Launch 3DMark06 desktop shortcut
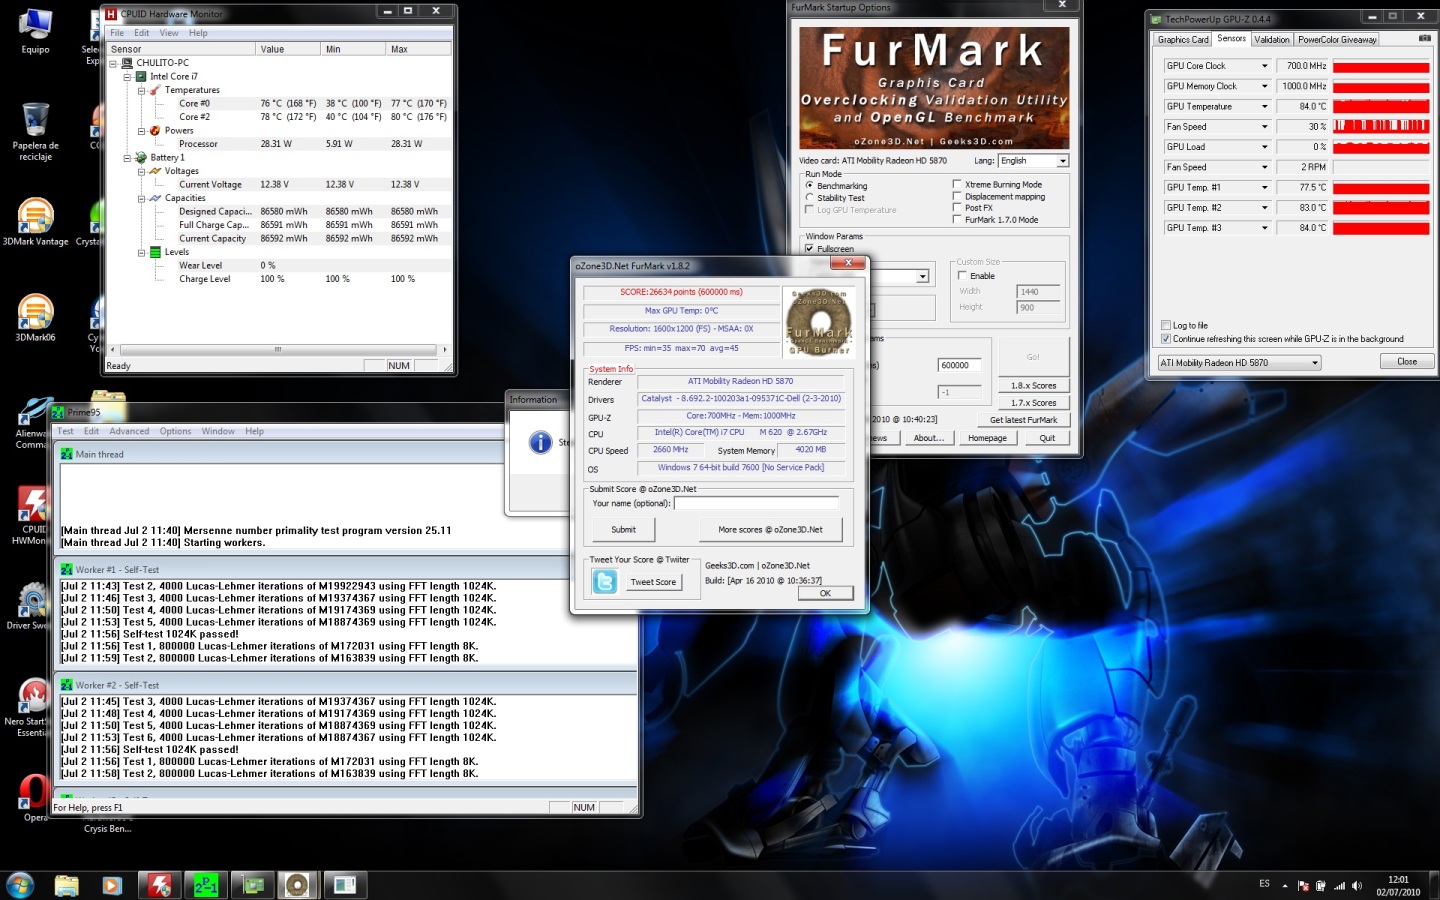 coord(35,316)
